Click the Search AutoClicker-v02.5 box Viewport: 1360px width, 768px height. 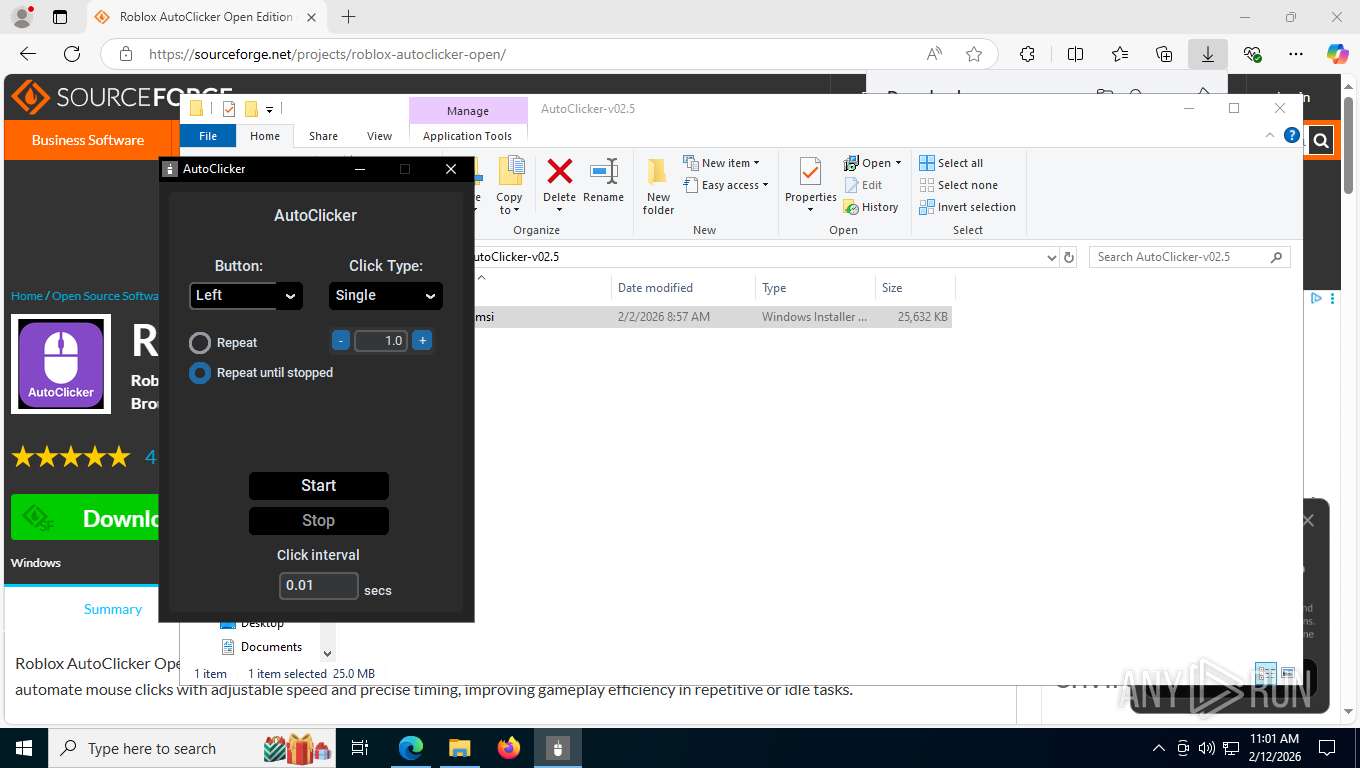coord(1189,257)
